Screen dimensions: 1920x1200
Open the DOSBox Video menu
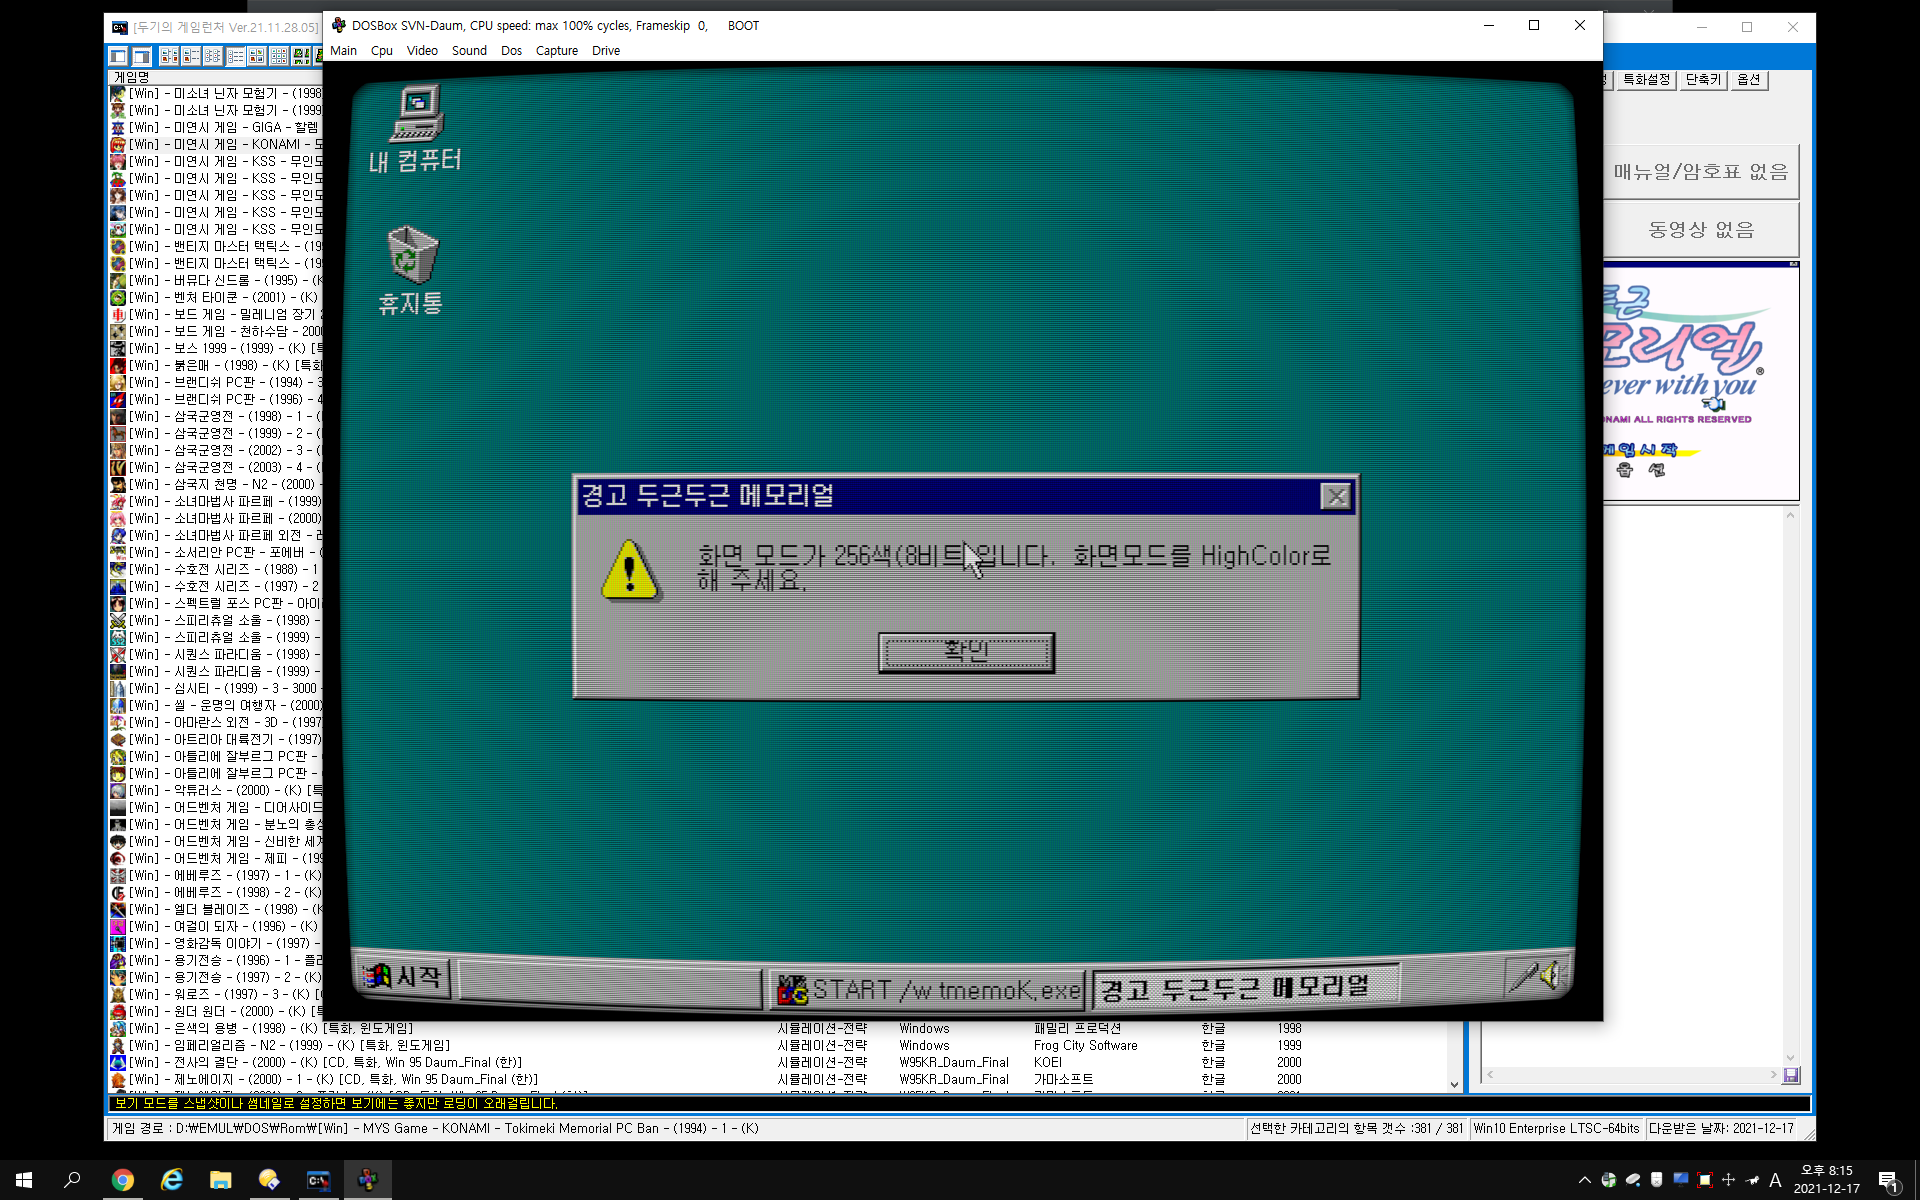click(x=421, y=51)
